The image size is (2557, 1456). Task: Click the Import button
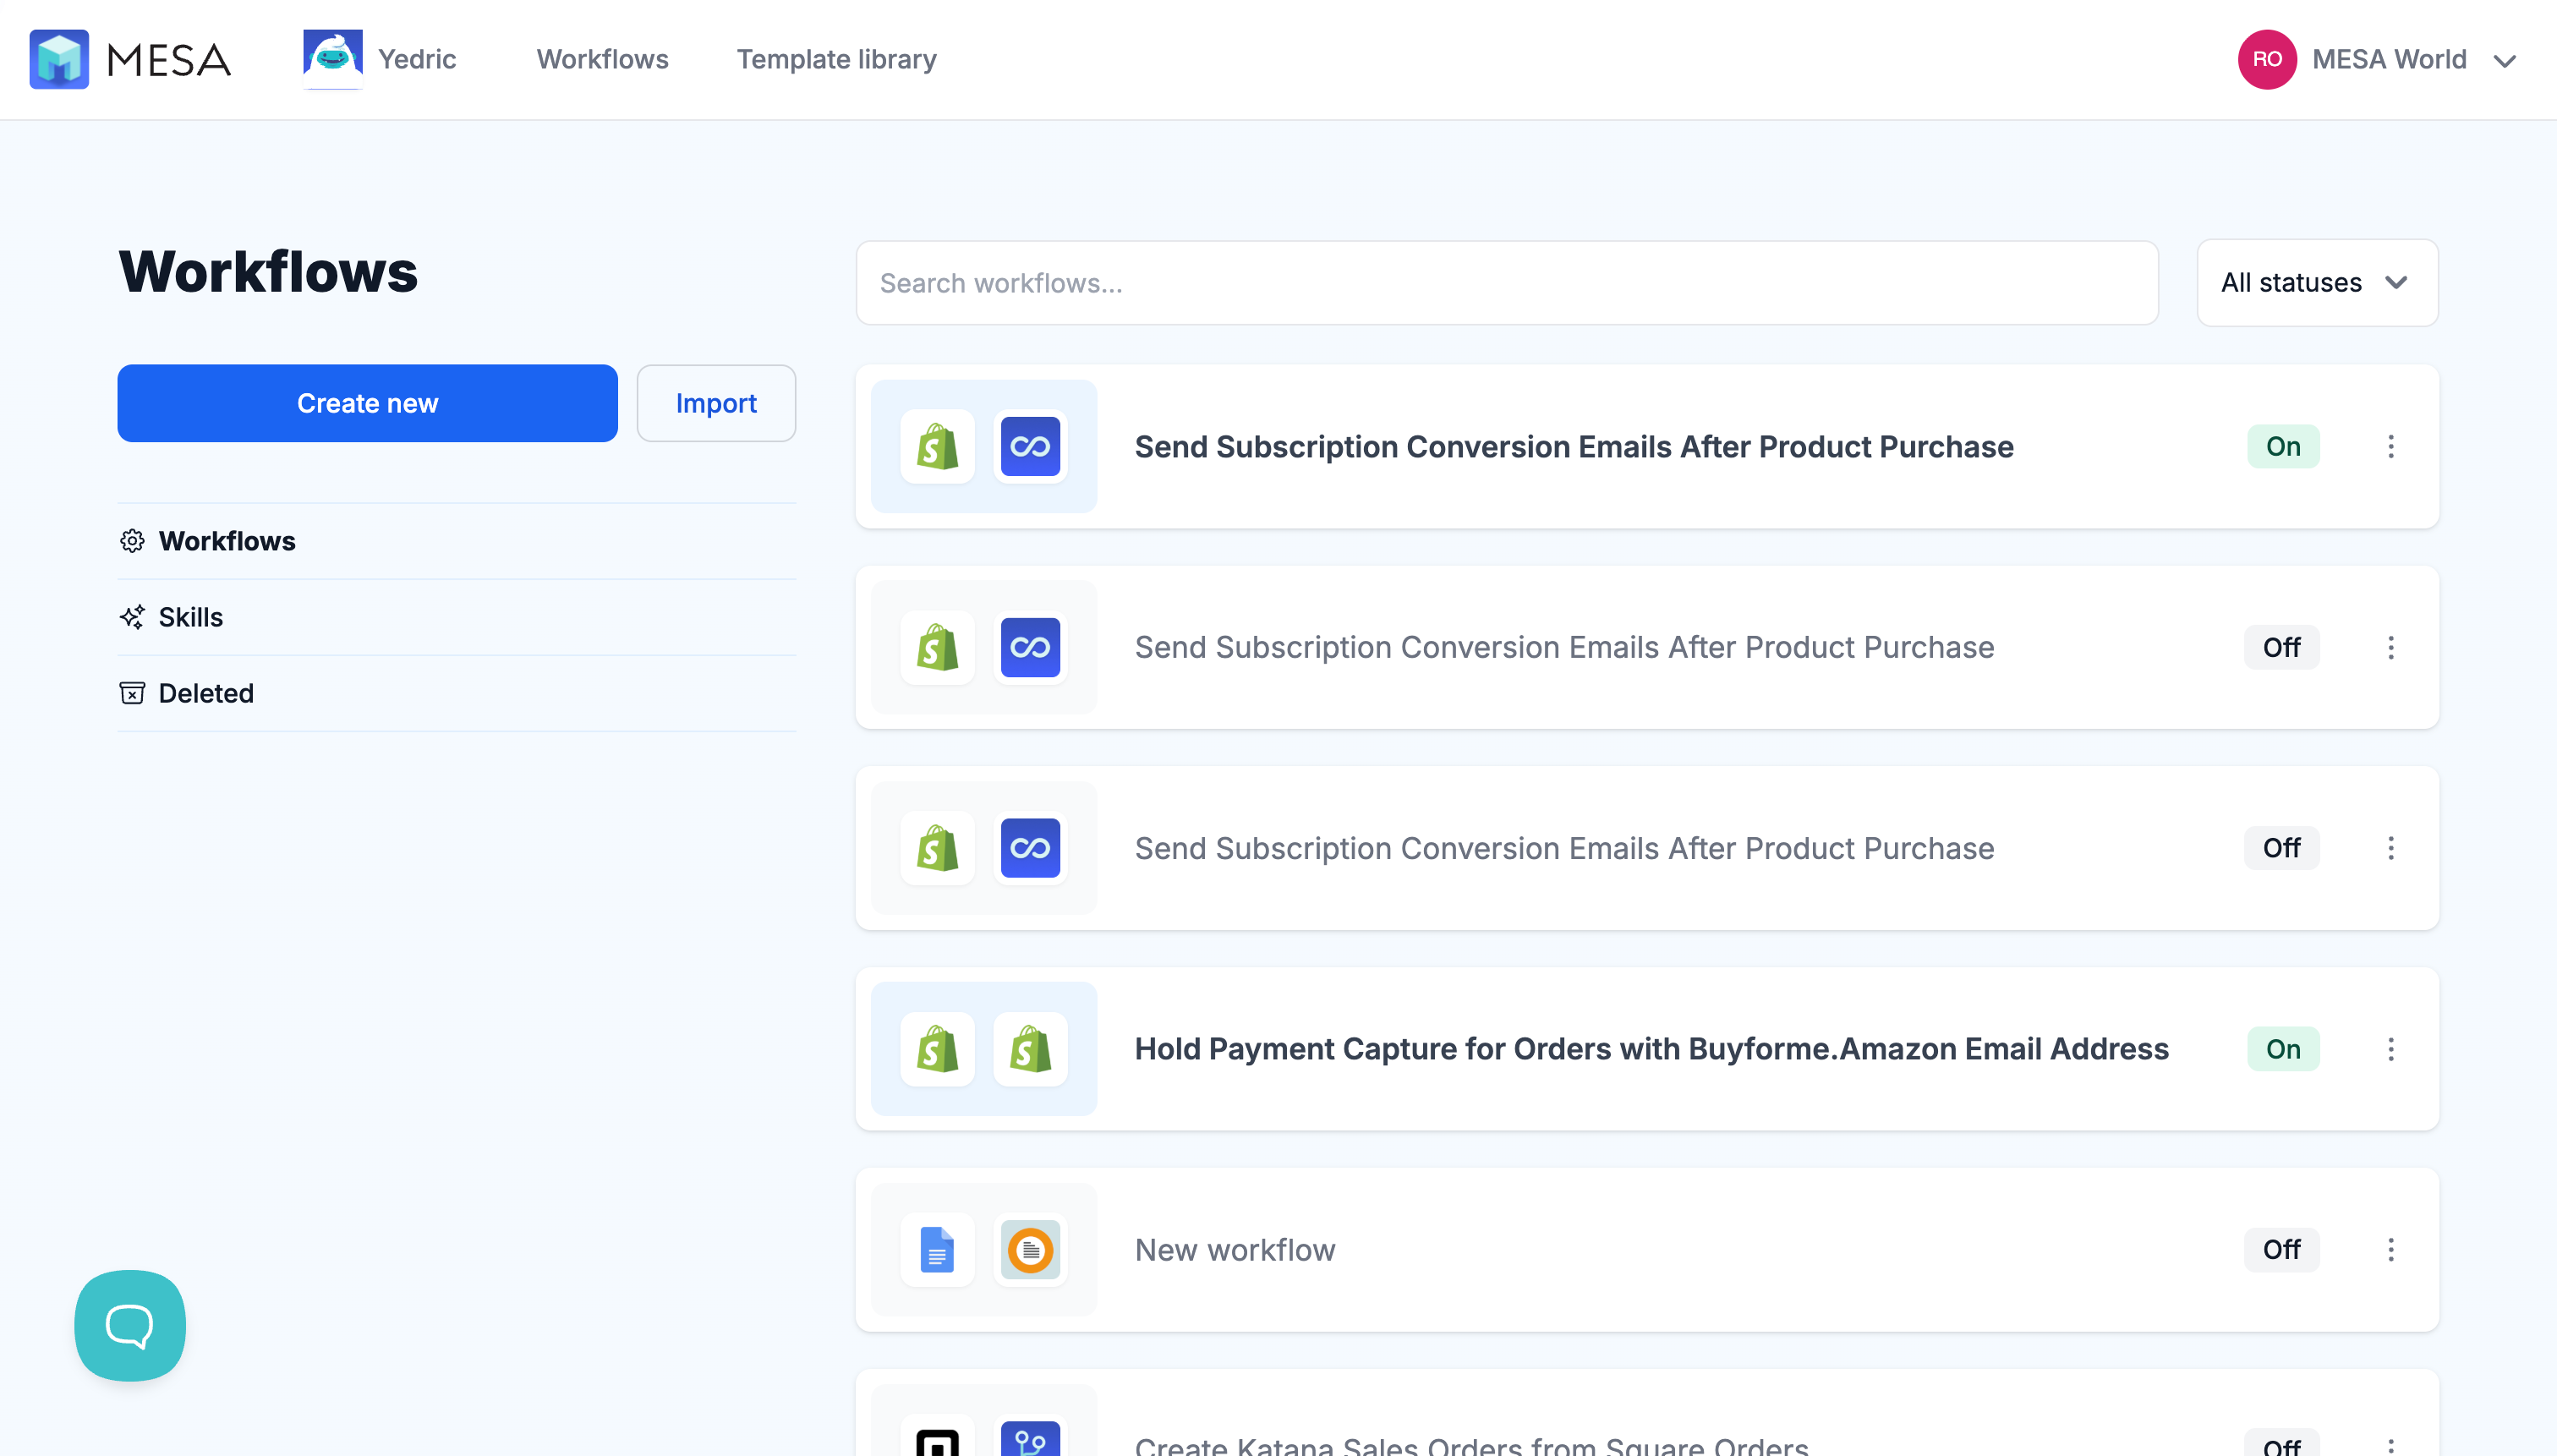pos(716,403)
